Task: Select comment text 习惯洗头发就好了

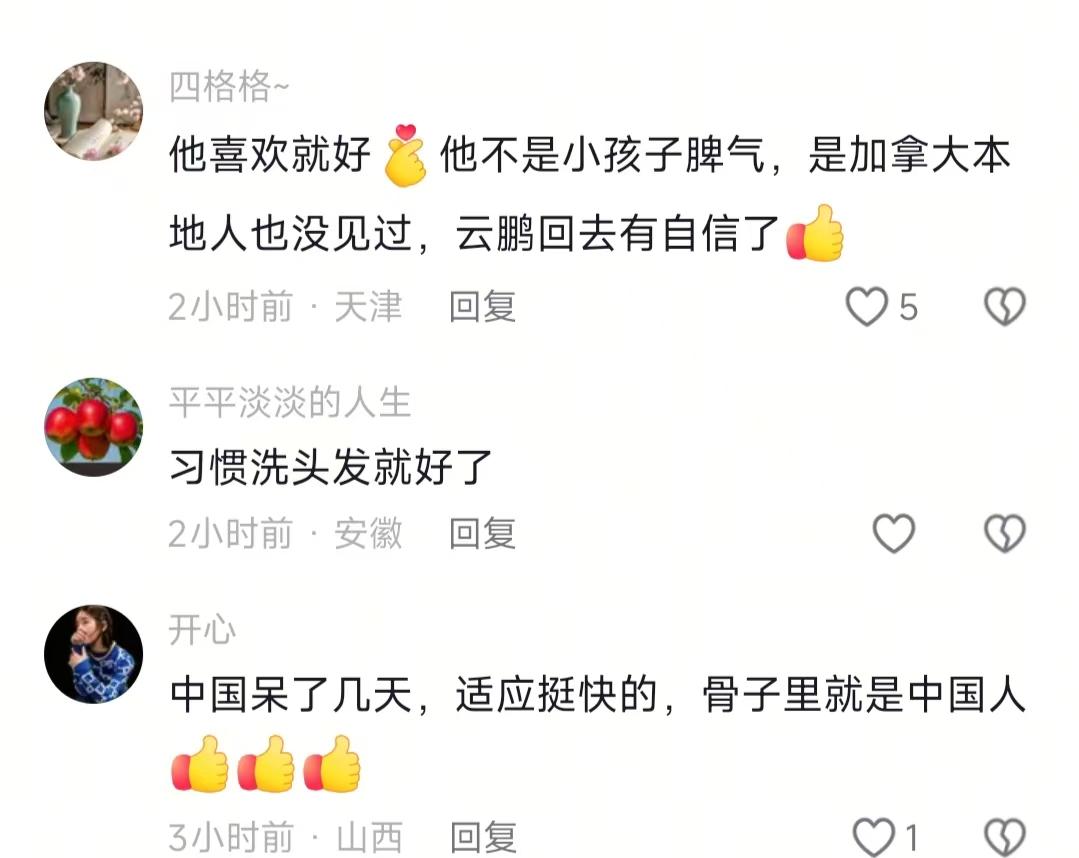Action: [330, 468]
